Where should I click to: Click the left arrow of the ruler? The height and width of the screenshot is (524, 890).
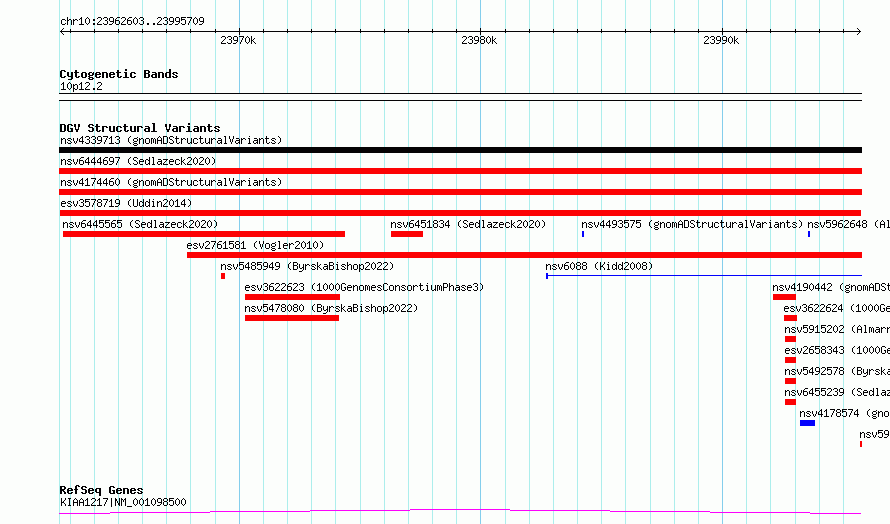tap(63, 31)
